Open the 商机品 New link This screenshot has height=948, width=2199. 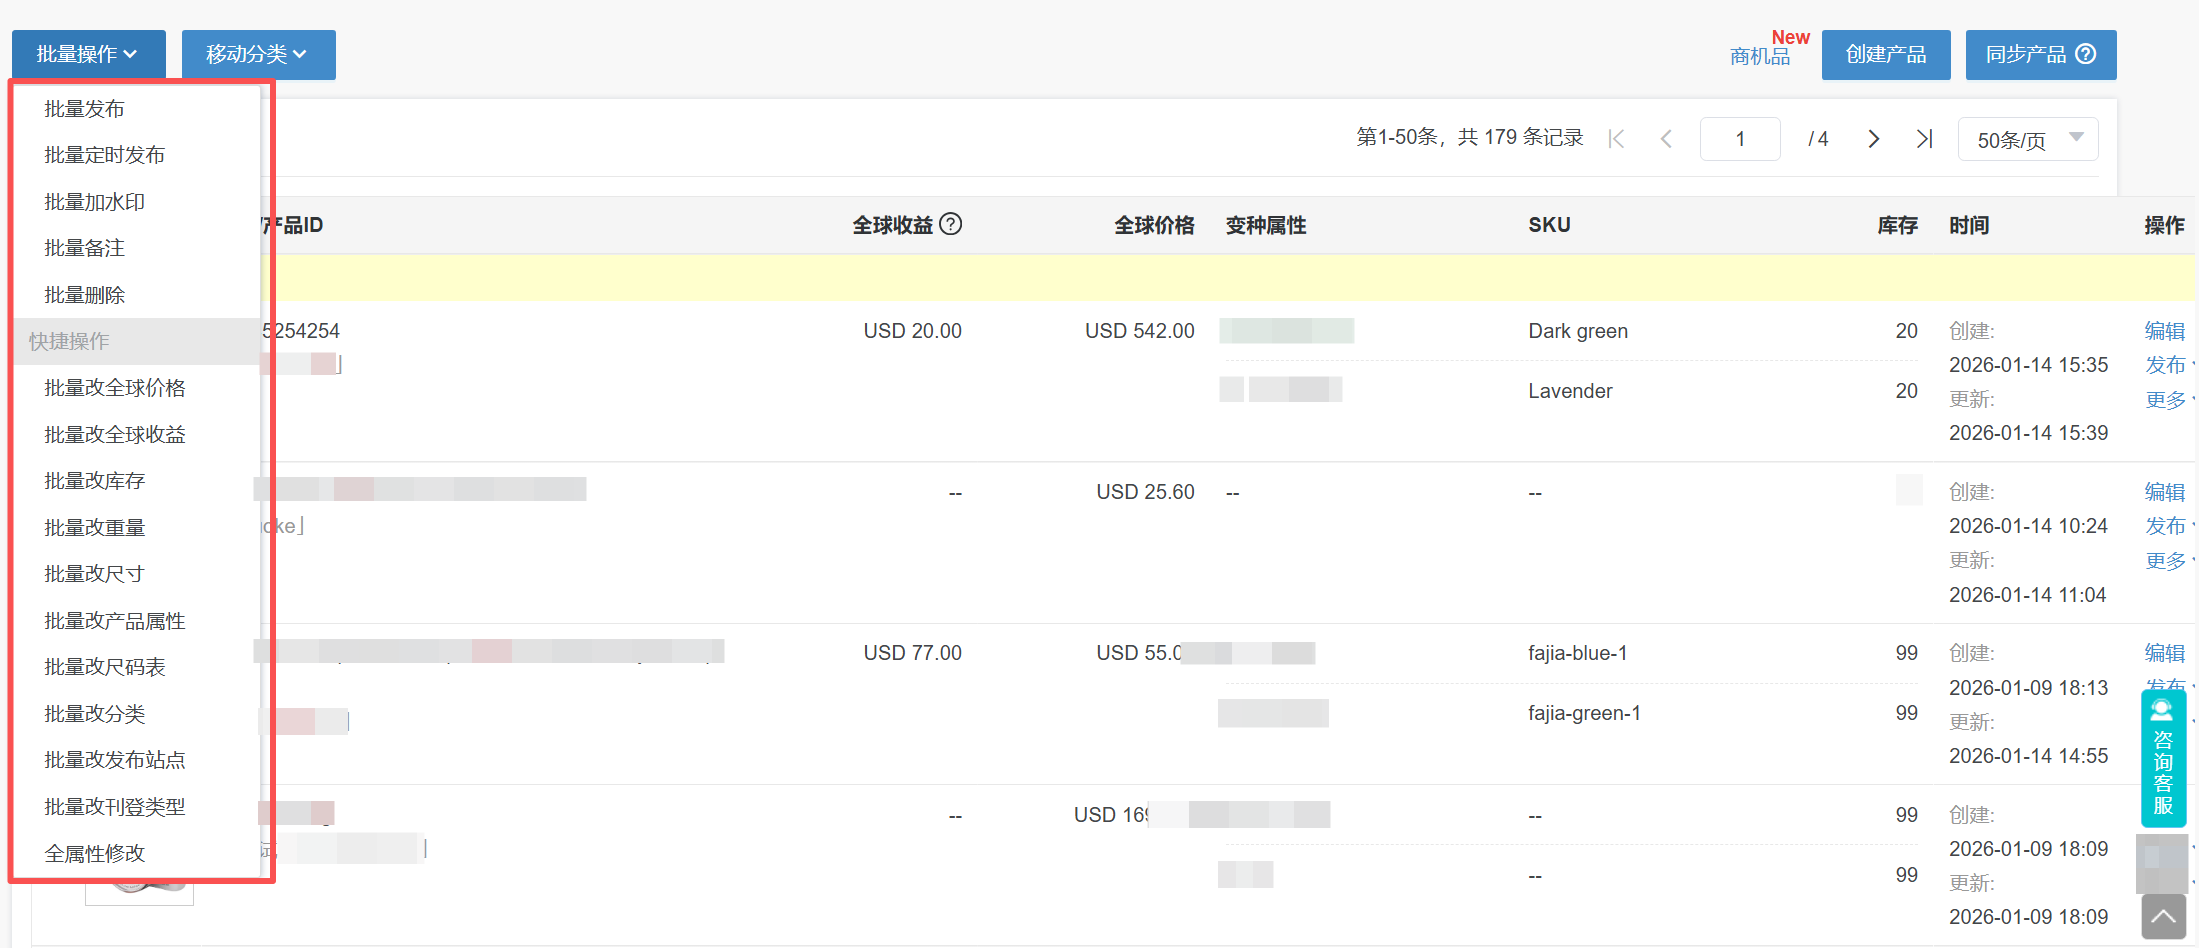click(1761, 56)
